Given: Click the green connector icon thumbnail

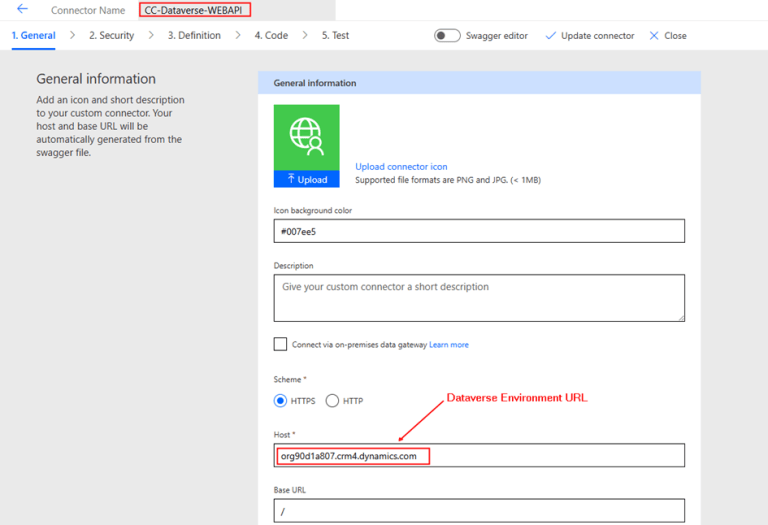Looking at the screenshot, I should coord(307,137).
